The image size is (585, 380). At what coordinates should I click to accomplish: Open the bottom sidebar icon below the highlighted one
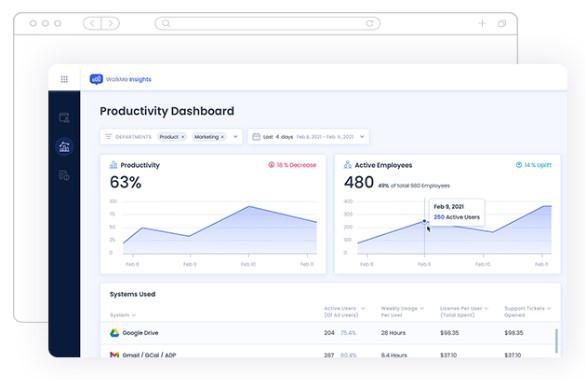64,175
